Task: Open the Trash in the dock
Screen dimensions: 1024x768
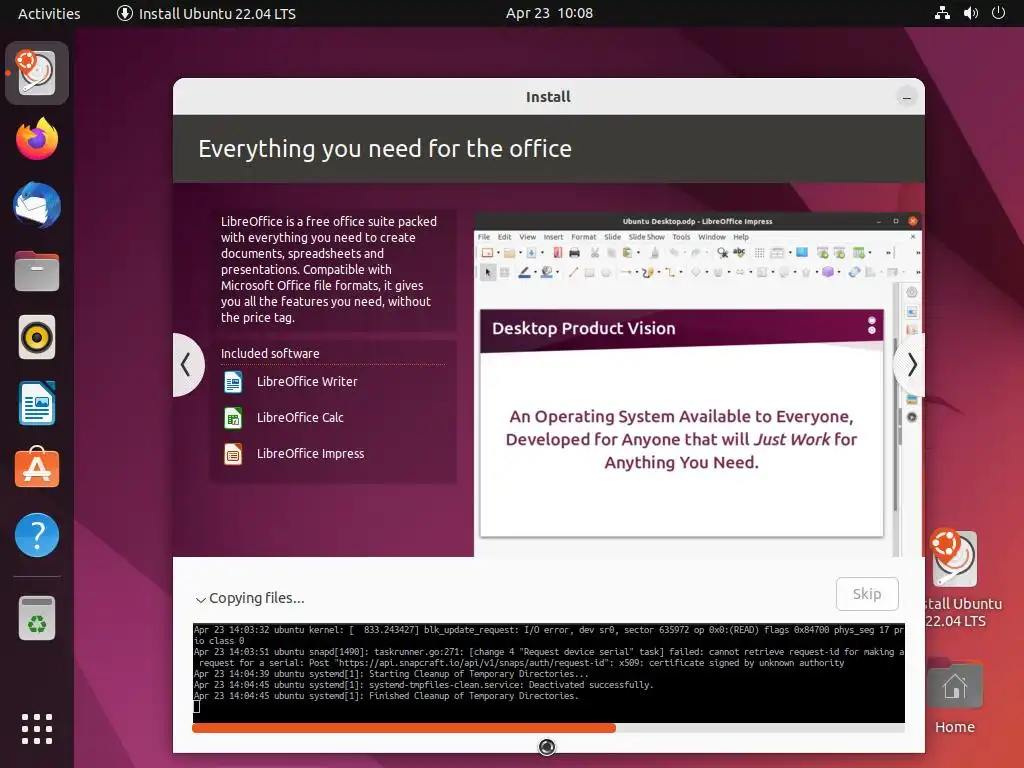Action: (x=37, y=618)
